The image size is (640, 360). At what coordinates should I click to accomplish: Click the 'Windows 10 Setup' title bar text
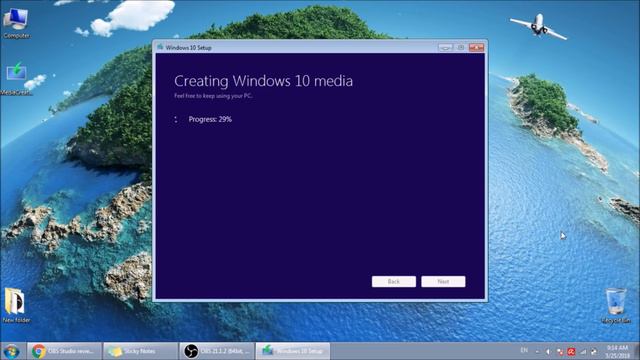click(189, 48)
